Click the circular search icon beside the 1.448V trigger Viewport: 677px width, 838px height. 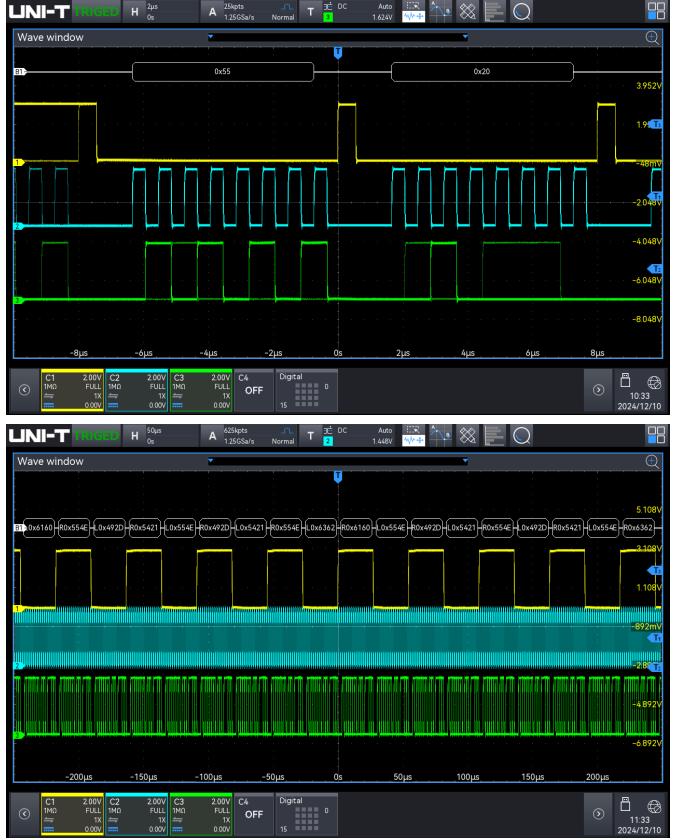coord(521,435)
